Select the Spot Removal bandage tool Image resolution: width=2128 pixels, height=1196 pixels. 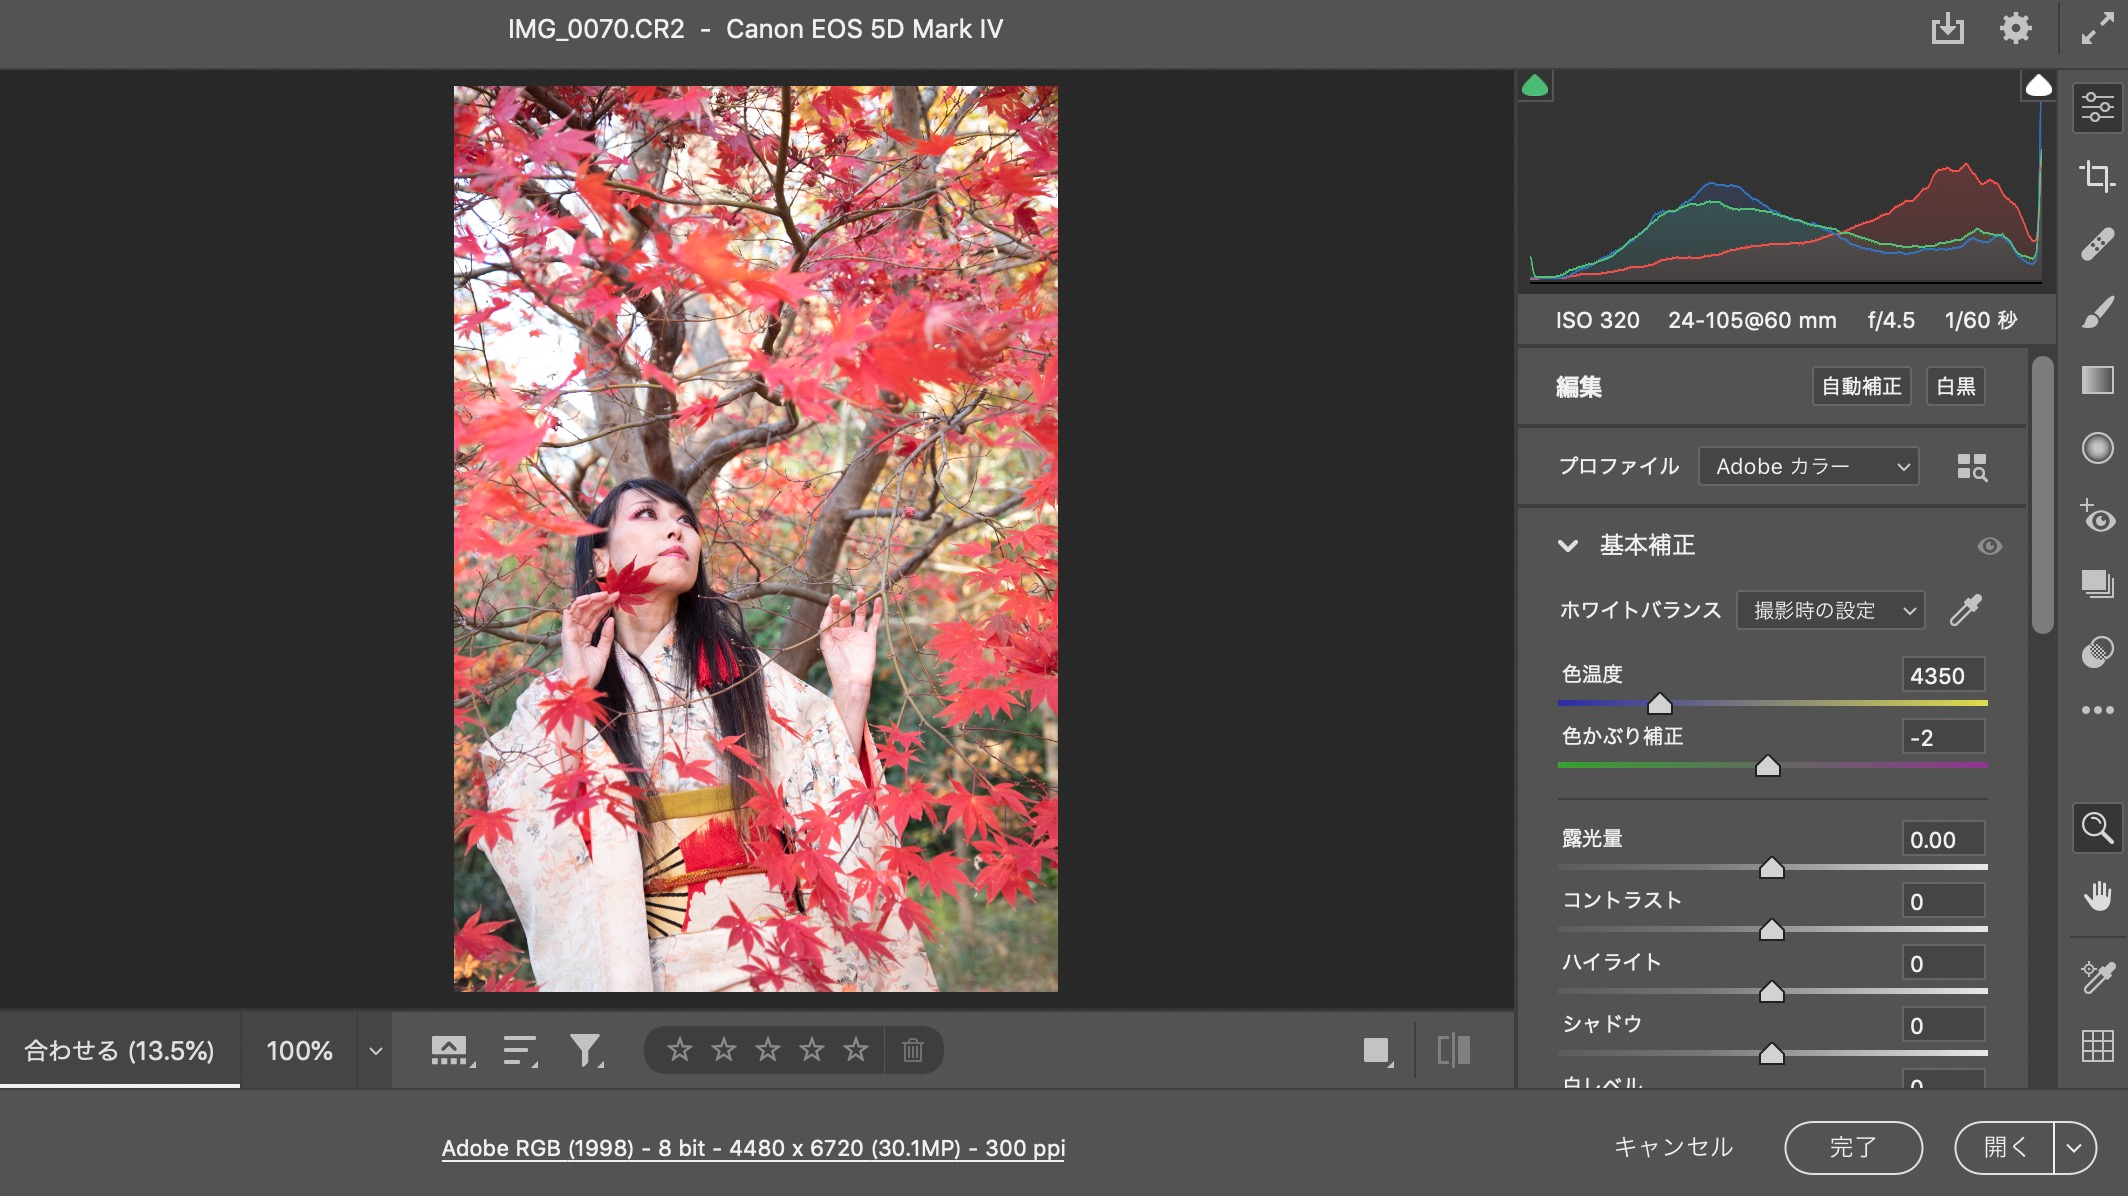[2097, 244]
